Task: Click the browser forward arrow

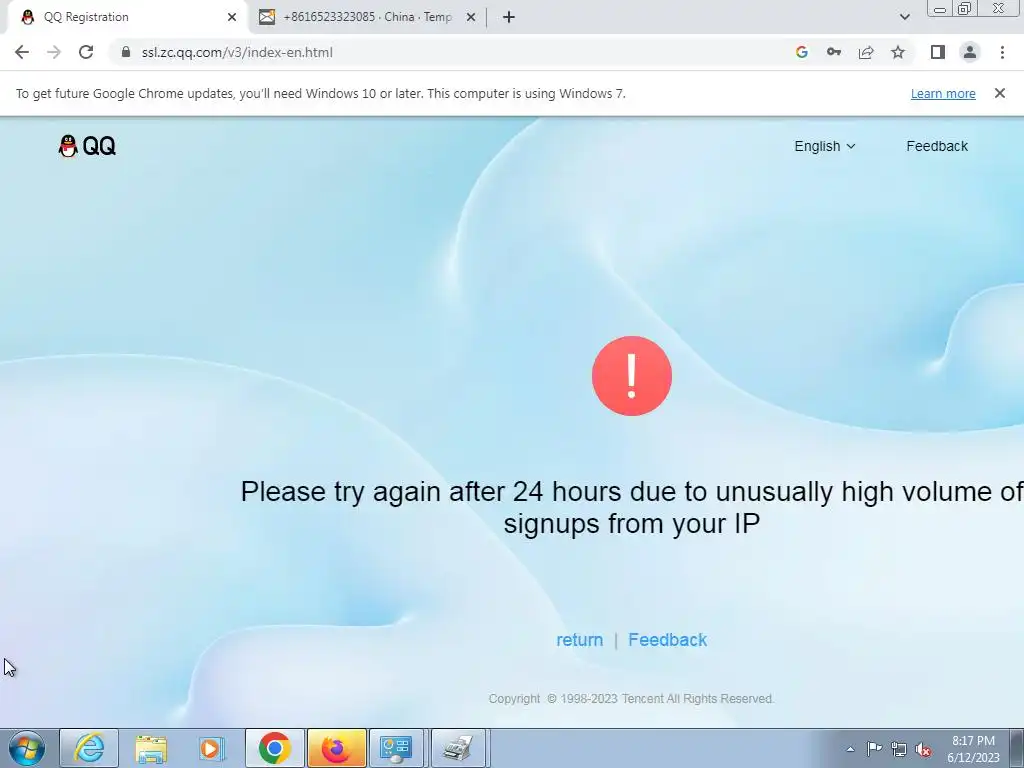Action: pyautogui.click(x=54, y=52)
